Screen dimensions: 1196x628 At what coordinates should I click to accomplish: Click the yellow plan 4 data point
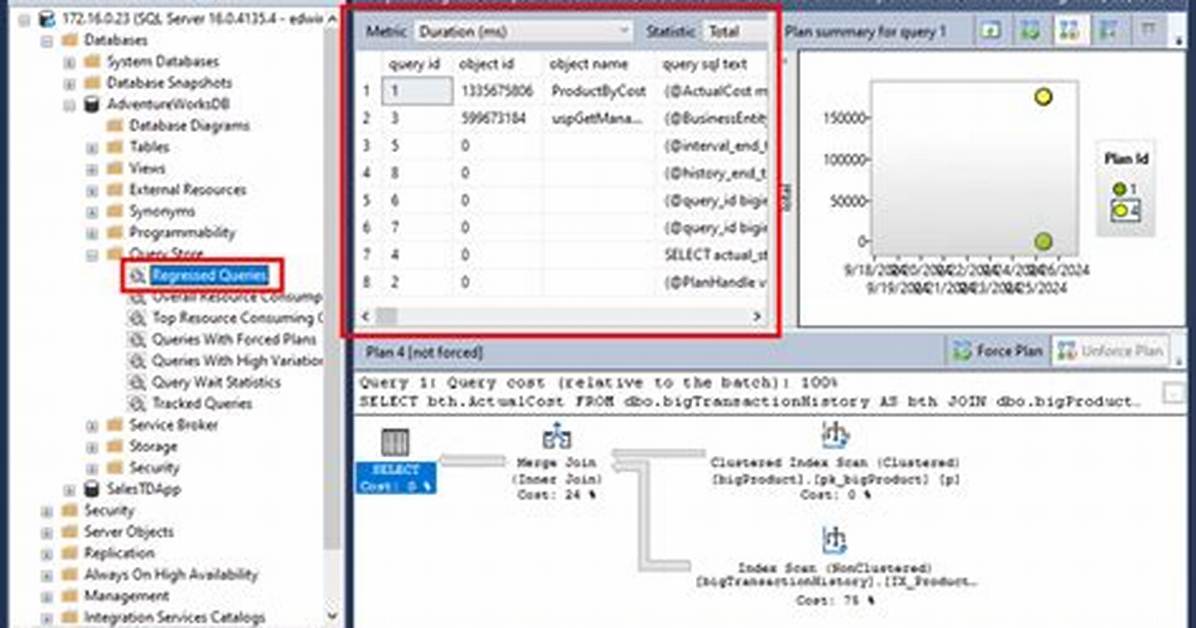[1043, 97]
